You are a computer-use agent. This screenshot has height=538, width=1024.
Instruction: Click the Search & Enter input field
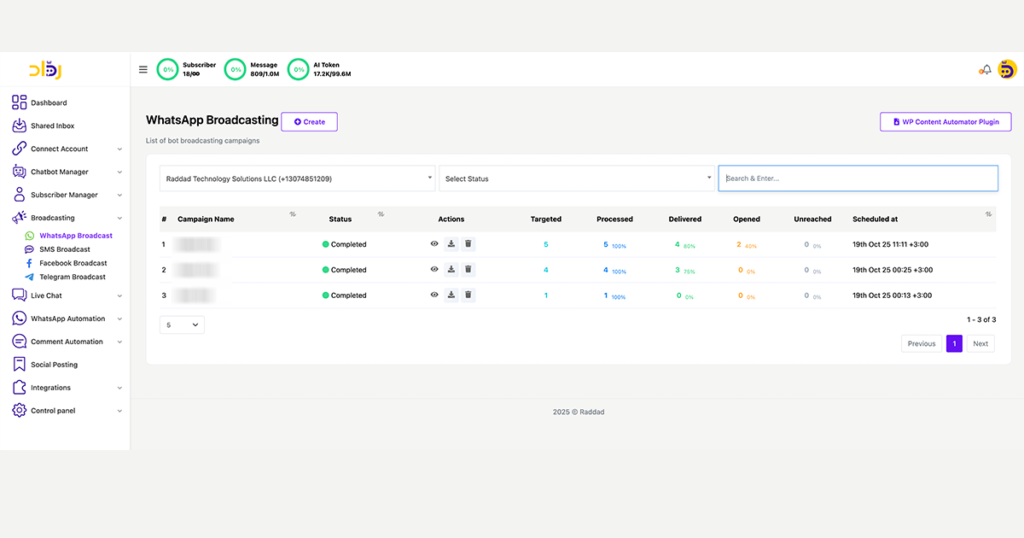tap(857, 179)
